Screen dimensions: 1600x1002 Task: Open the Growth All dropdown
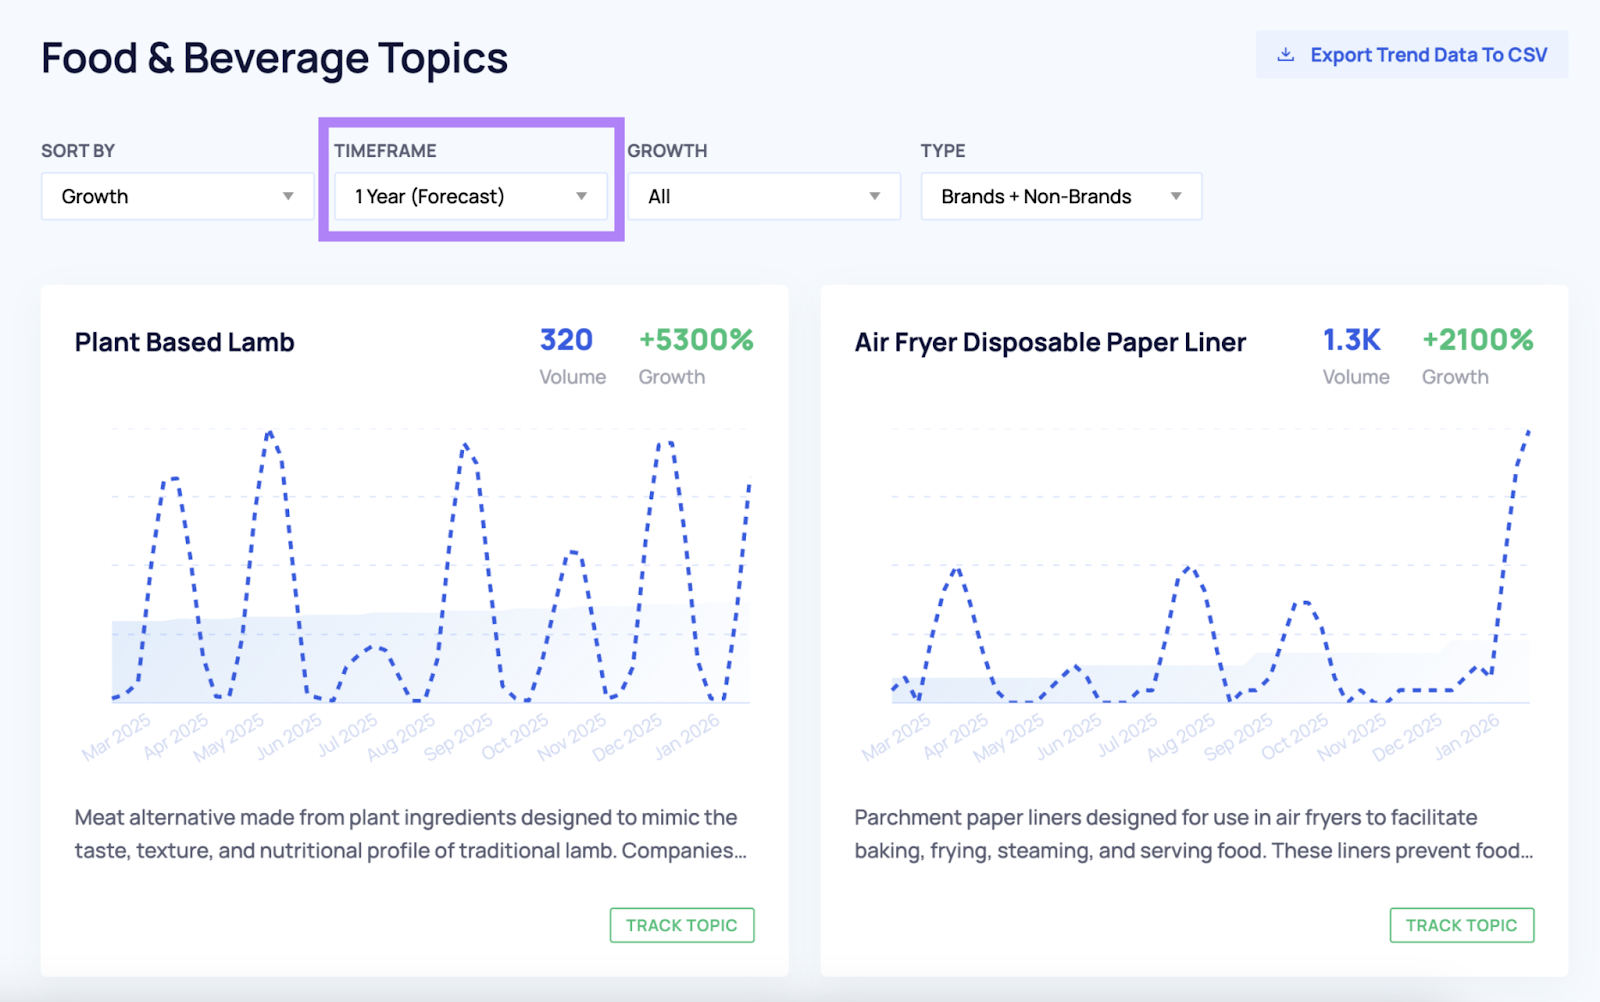tap(764, 196)
